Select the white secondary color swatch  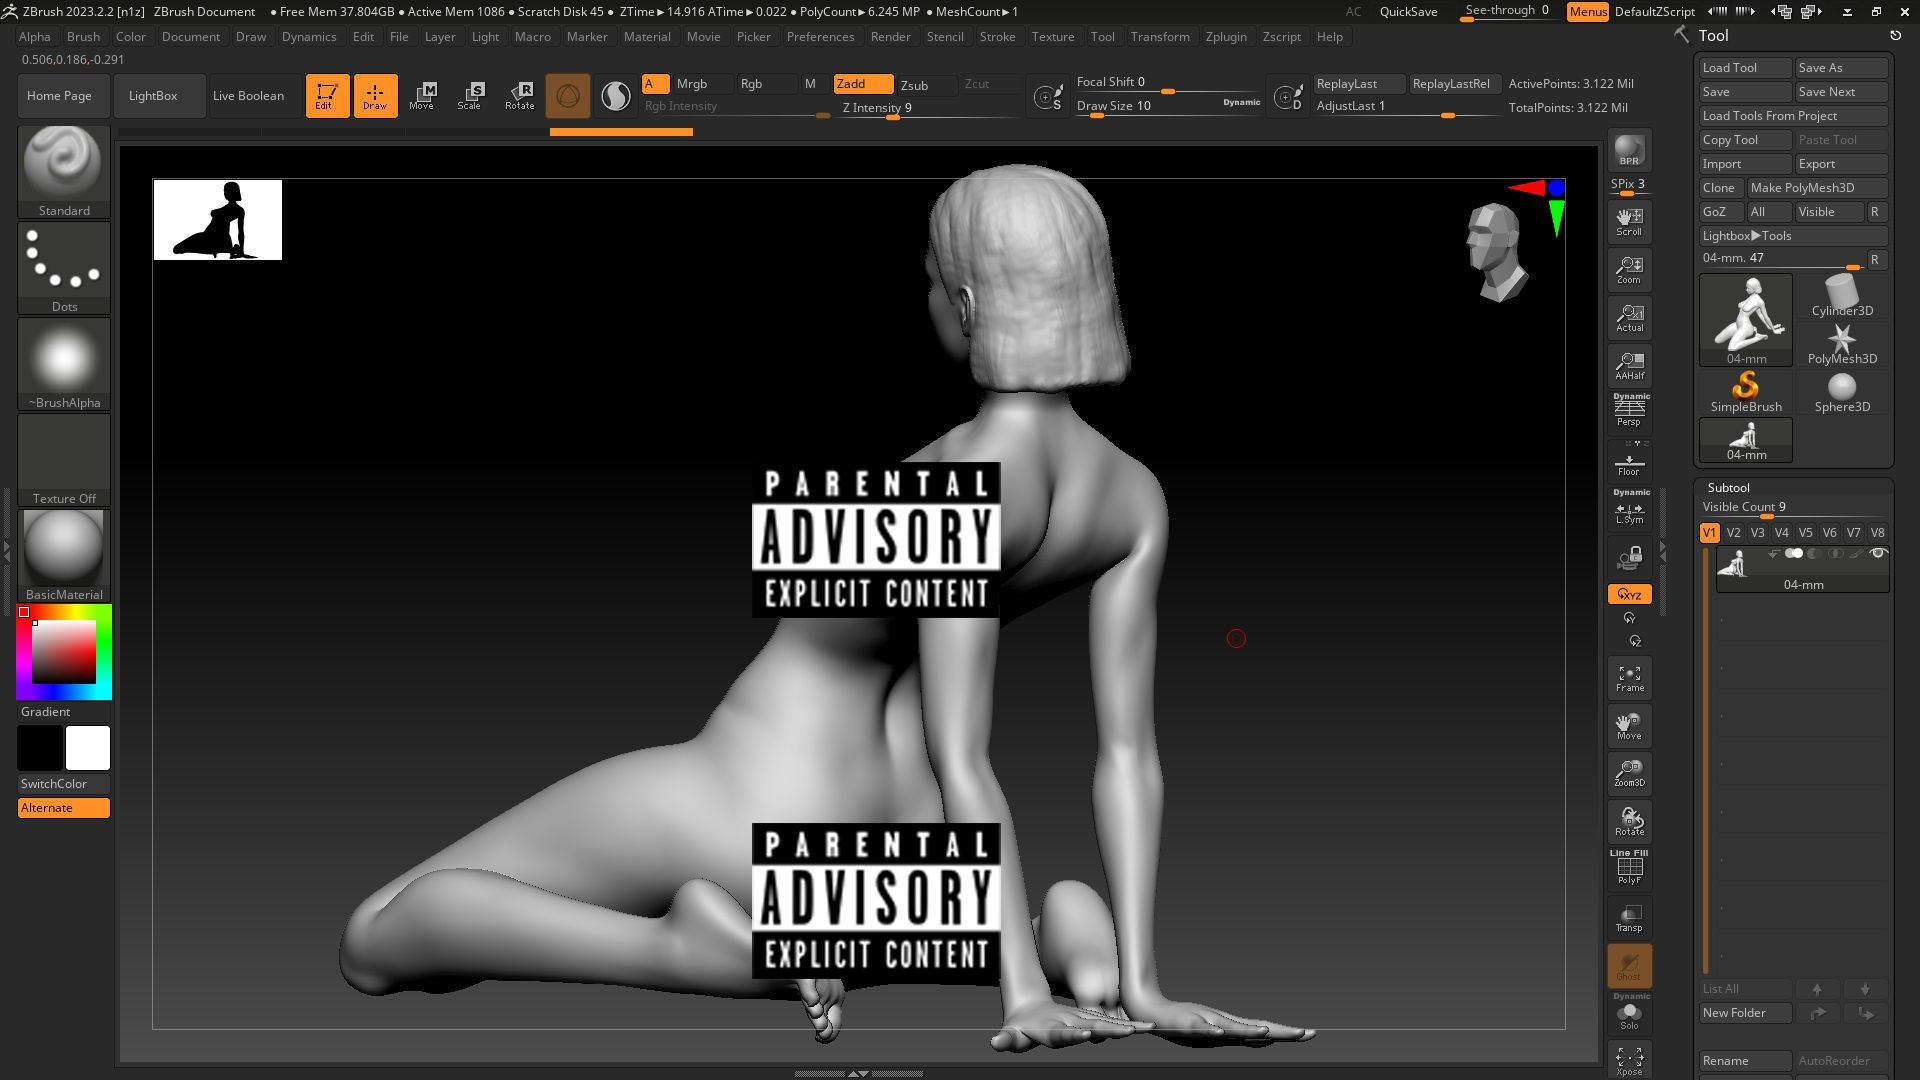88,748
